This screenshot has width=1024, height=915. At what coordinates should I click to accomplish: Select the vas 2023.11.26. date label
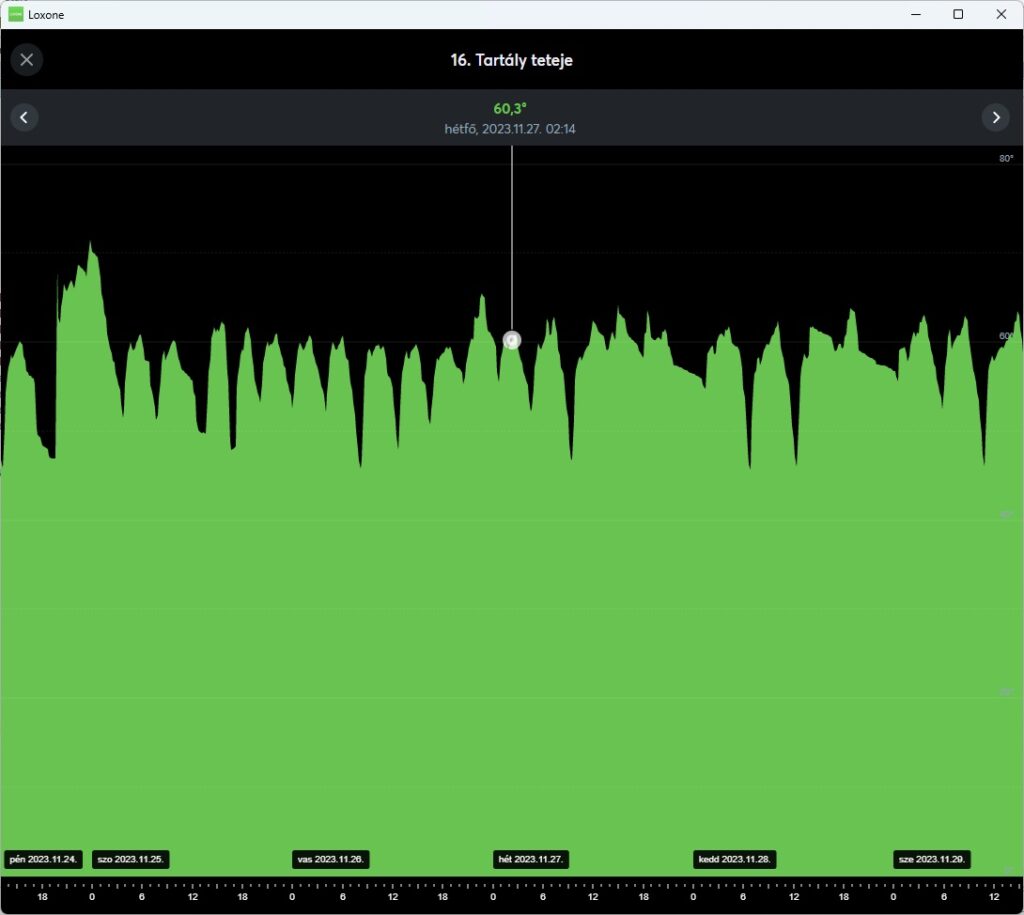click(330, 859)
